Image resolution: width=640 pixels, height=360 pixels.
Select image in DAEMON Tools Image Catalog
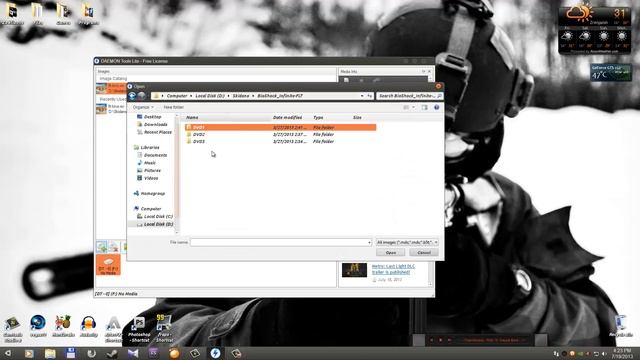[x=111, y=88]
